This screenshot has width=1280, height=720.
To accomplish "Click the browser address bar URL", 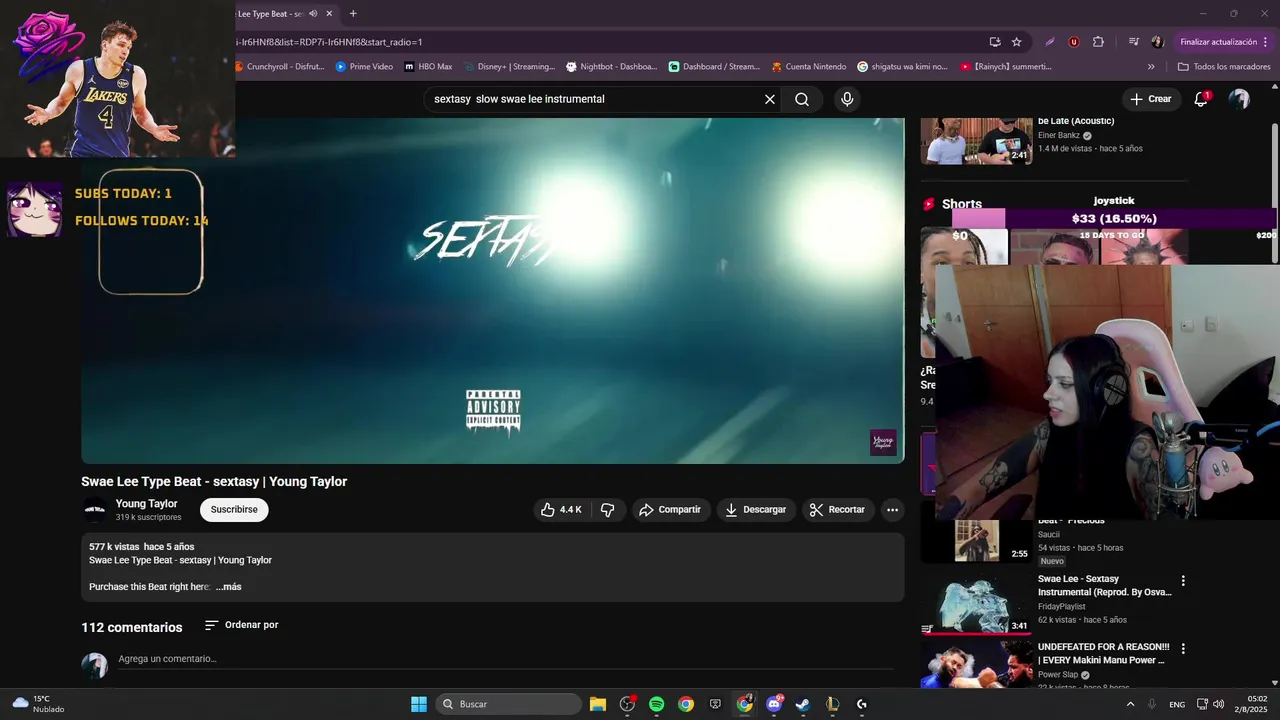I will pos(600,42).
